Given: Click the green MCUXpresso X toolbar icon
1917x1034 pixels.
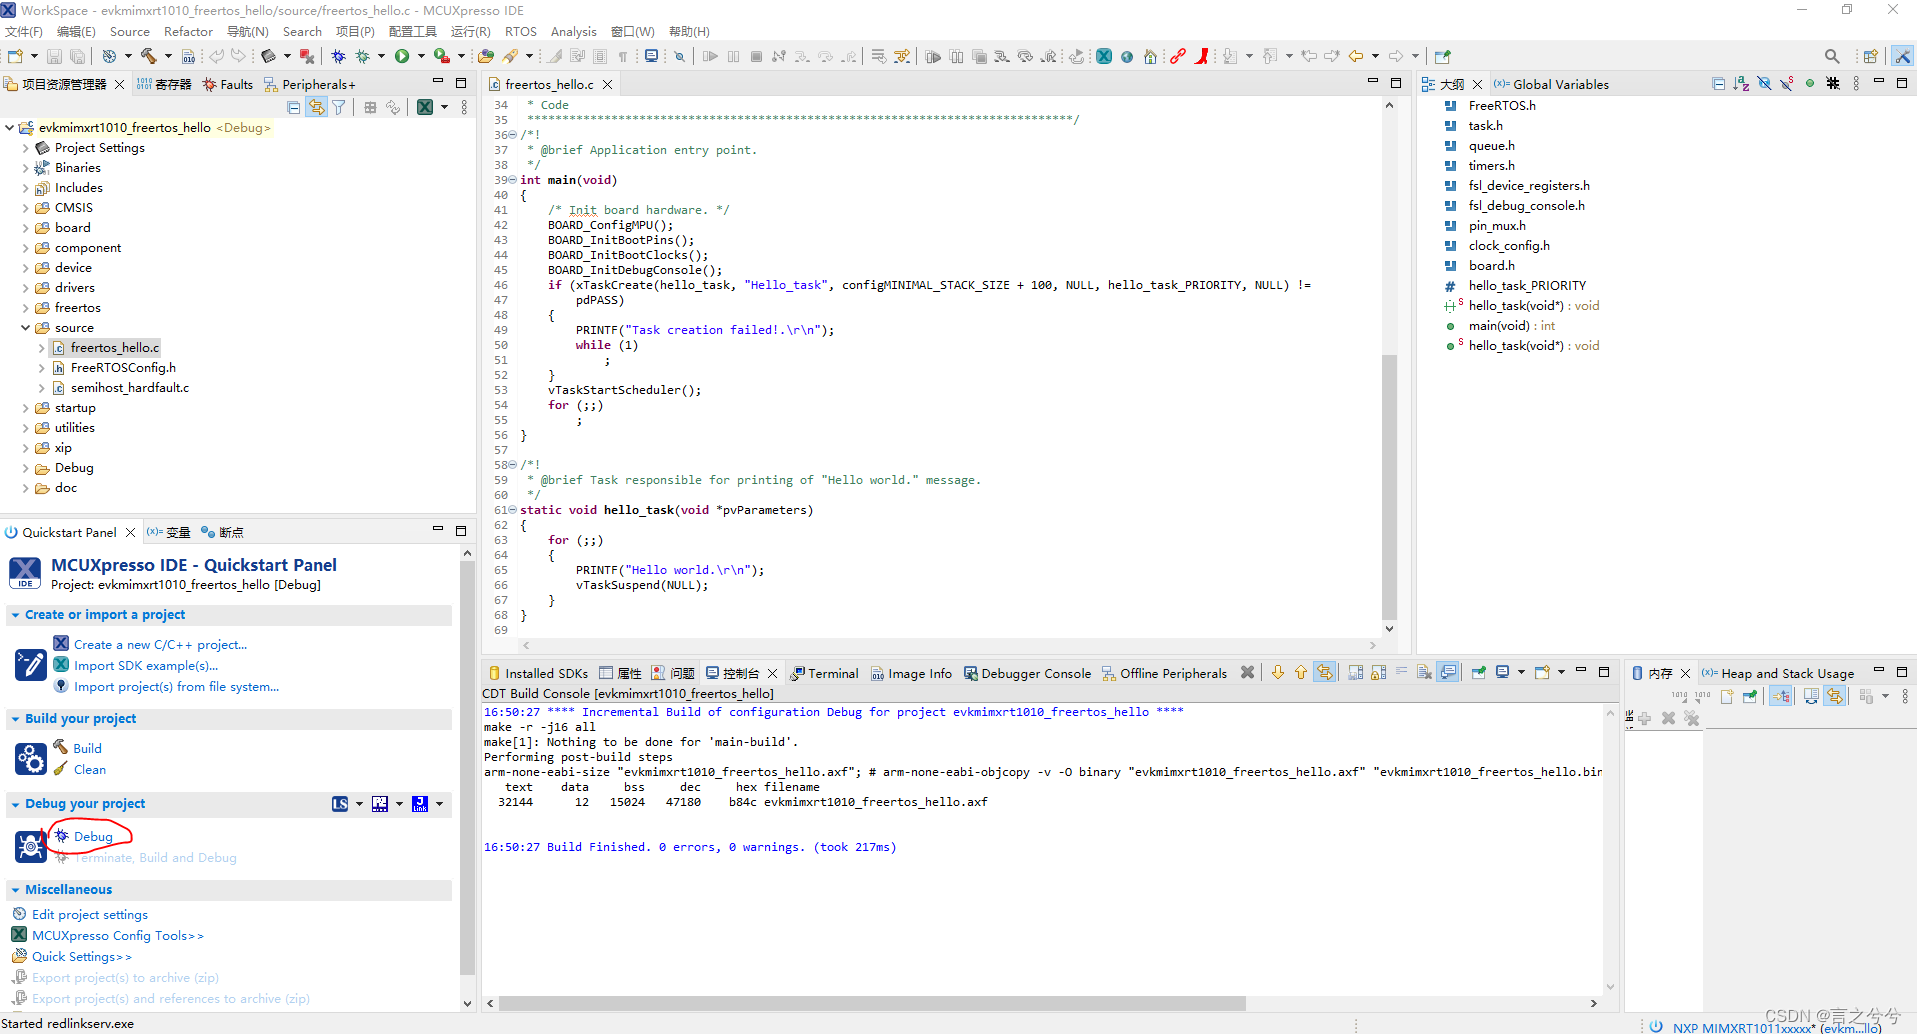Looking at the screenshot, I should 1104,56.
